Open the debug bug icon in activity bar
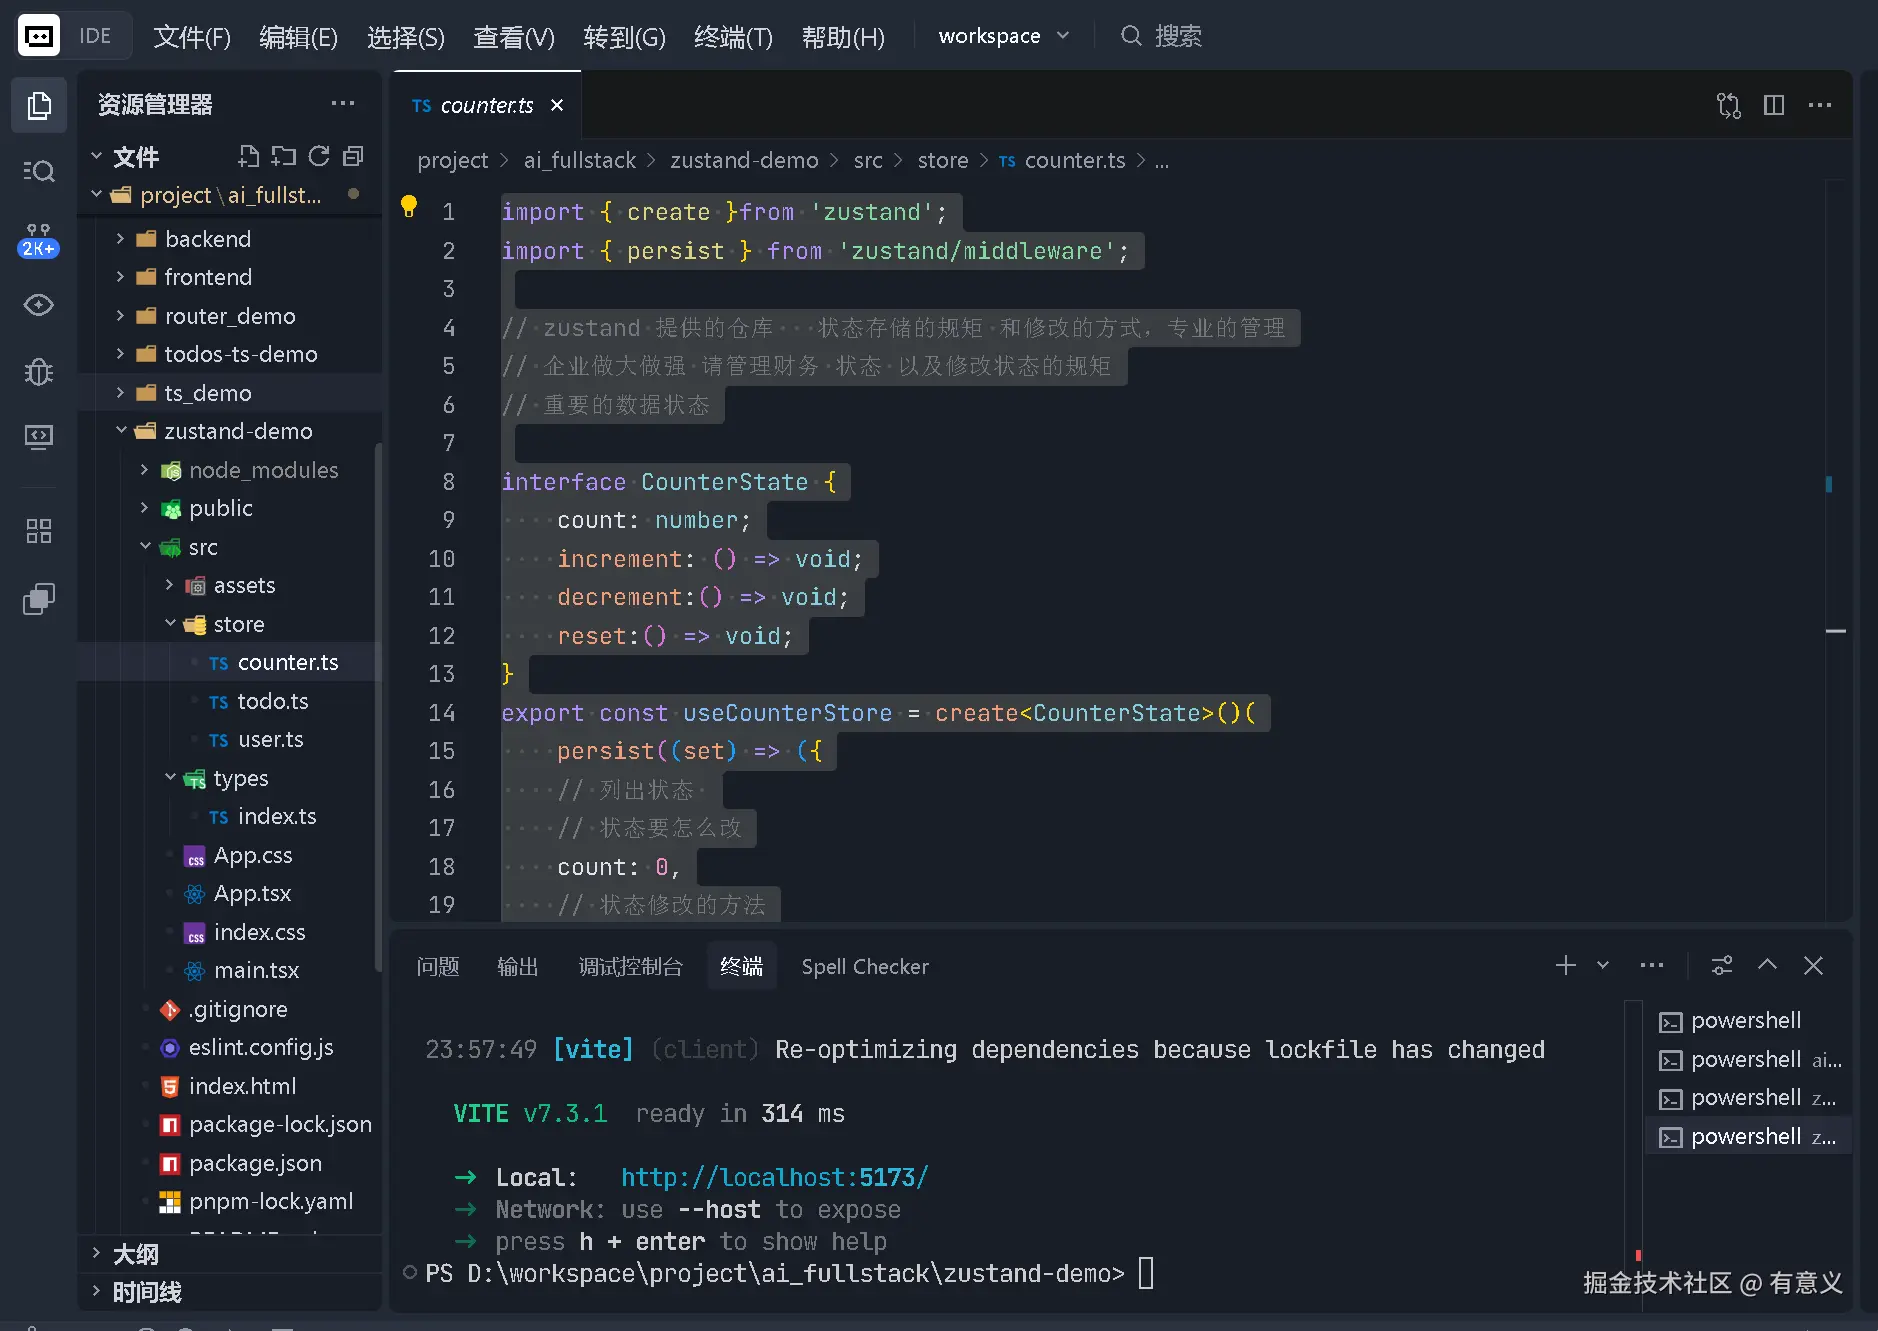1878x1331 pixels. click(39, 372)
